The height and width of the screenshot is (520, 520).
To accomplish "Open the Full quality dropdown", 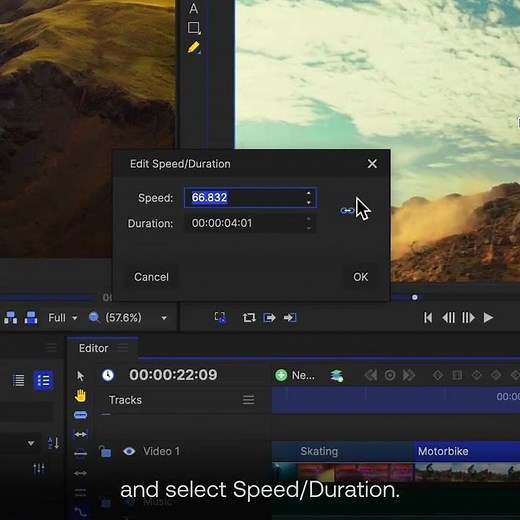I will pyautogui.click(x=63, y=318).
